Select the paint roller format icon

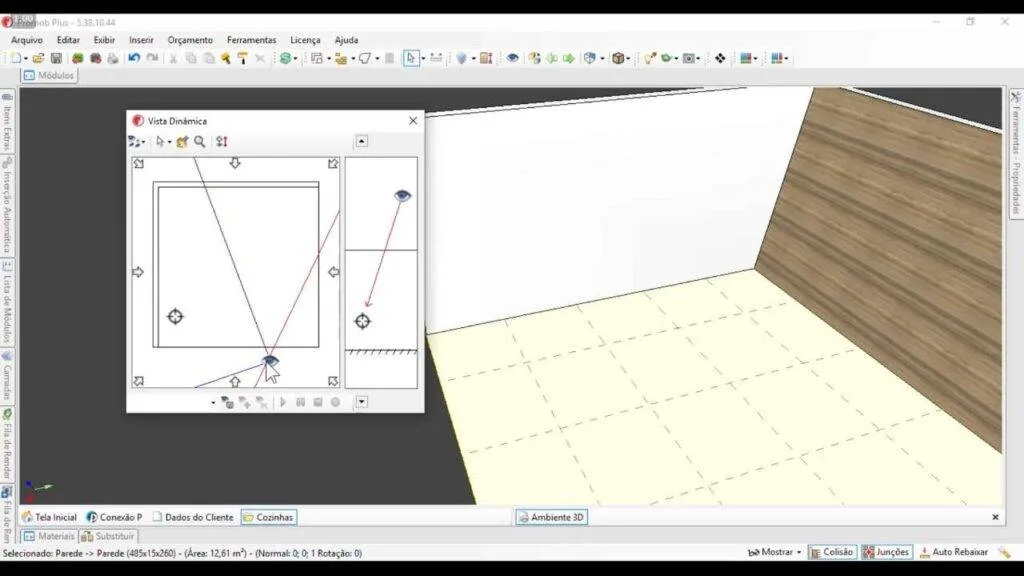coord(242,58)
